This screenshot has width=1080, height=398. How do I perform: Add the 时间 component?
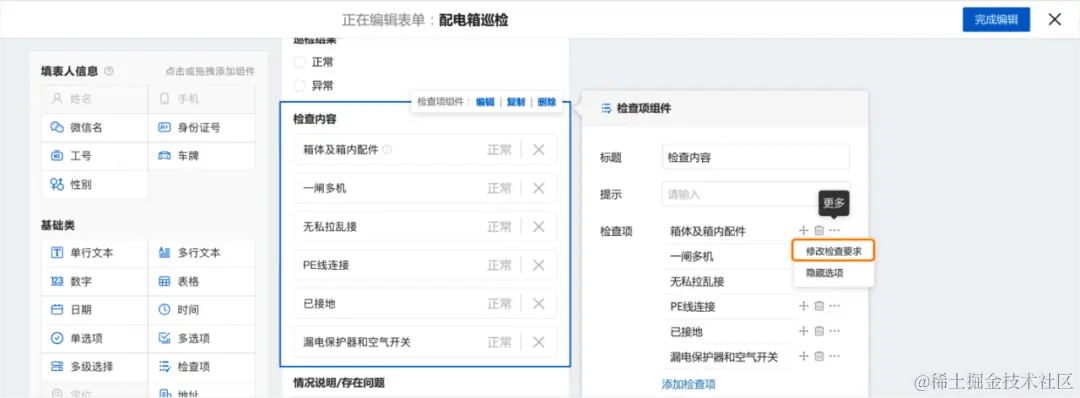[202, 310]
